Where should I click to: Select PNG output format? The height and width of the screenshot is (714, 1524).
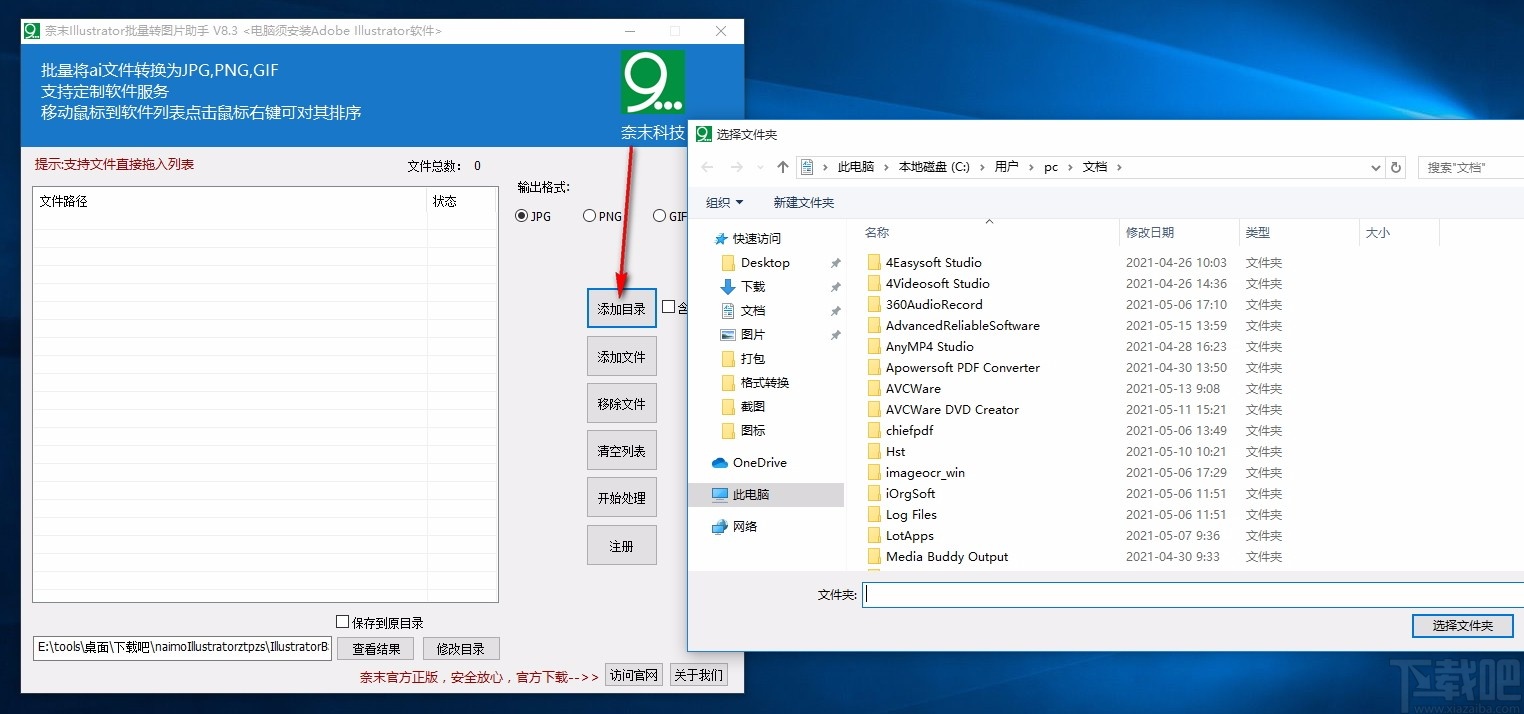590,216
